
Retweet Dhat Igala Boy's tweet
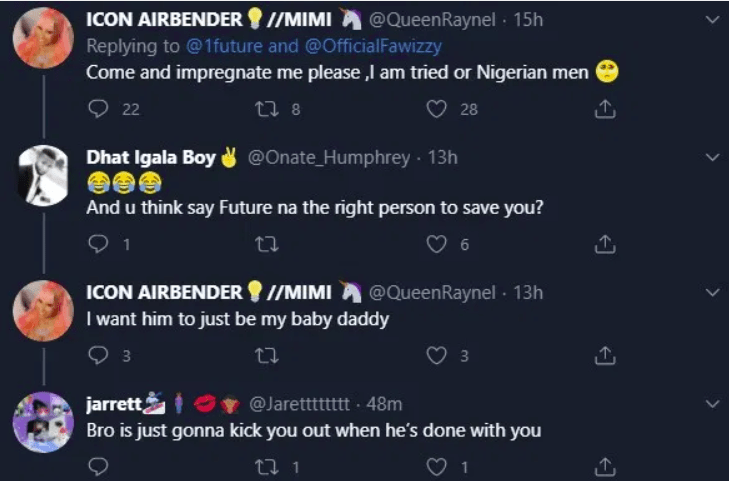267,244
